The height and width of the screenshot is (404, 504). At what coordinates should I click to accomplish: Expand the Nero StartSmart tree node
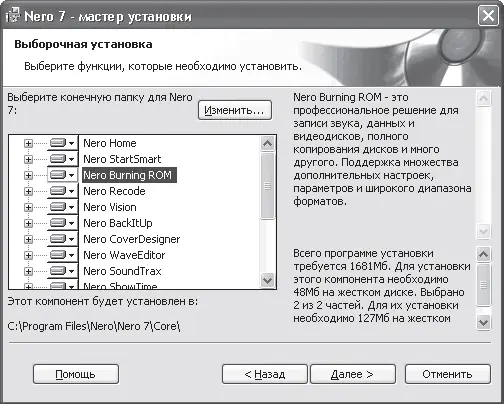(x=28, y=159)
